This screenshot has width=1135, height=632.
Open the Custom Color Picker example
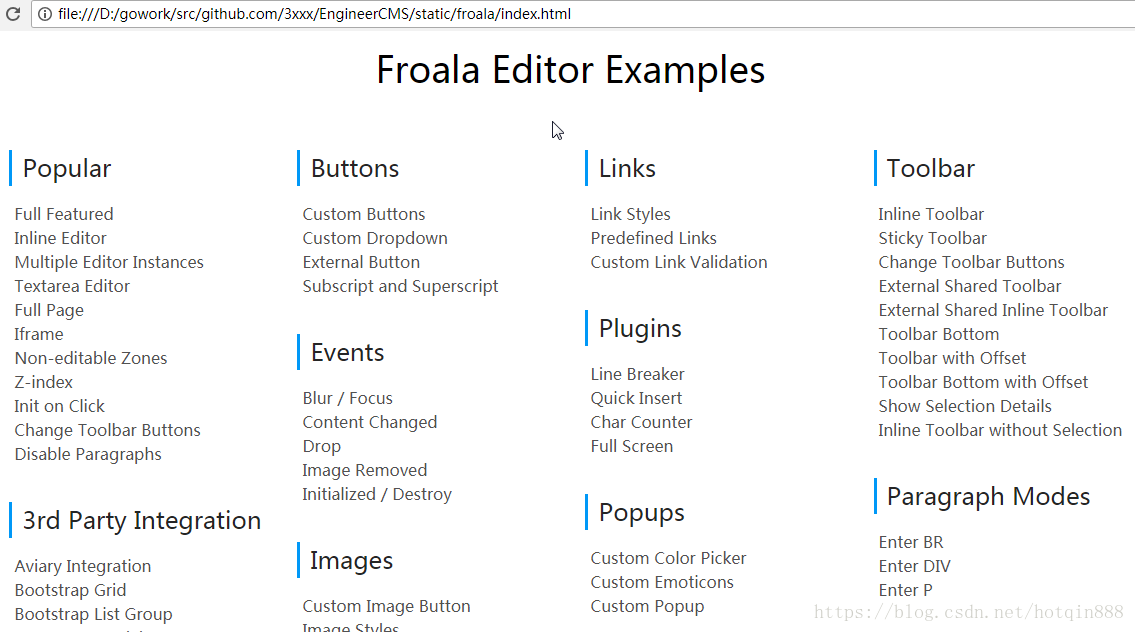pyautogui.click(x=667, y=558)
